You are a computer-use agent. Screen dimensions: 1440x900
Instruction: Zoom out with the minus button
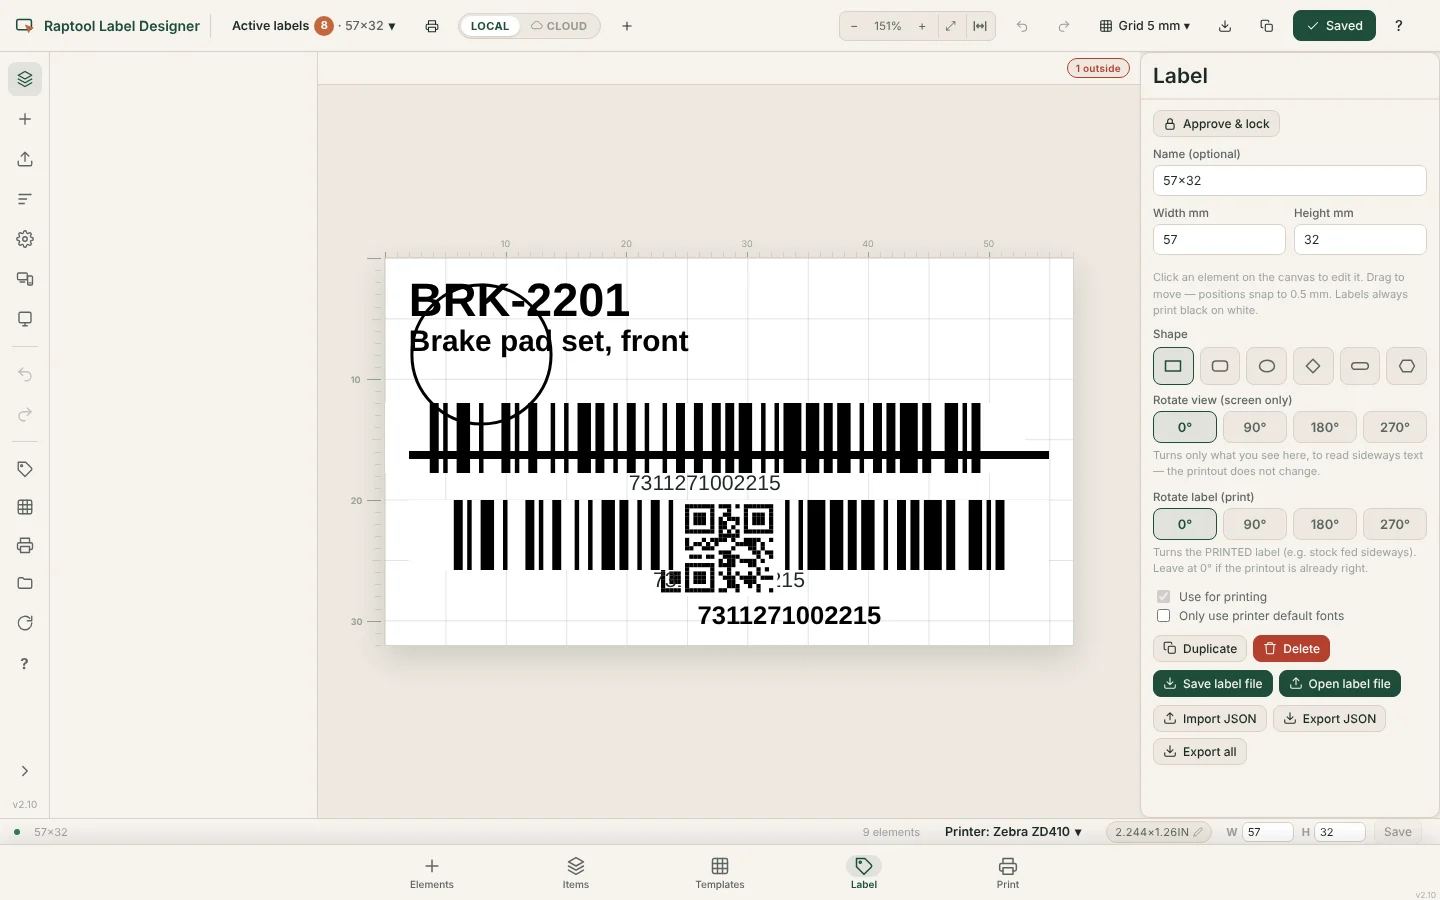click(x=854, y=26)
